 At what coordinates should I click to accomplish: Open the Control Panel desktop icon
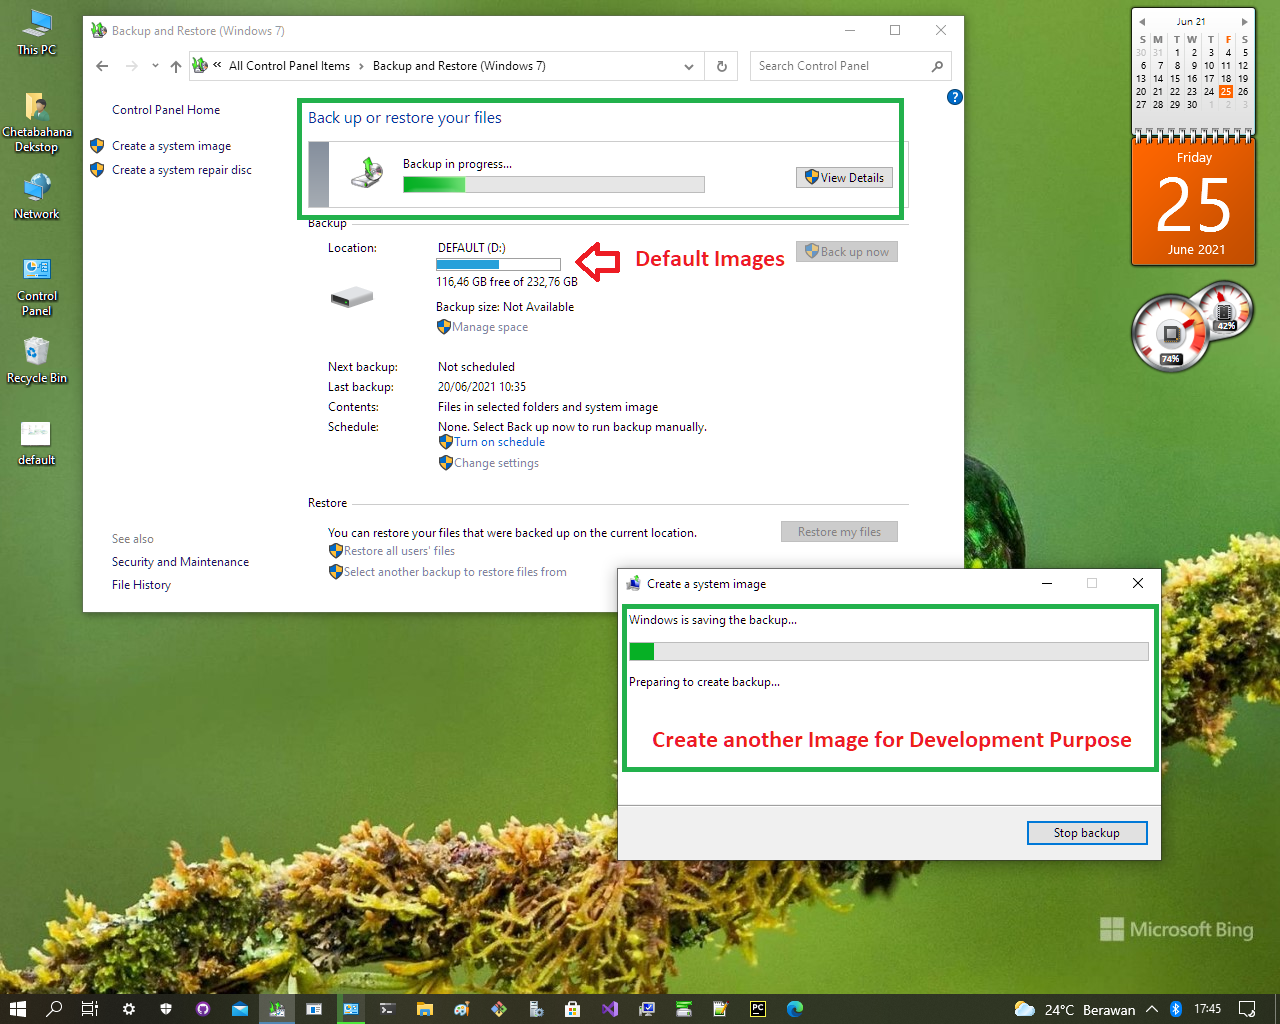pos(36,286)
